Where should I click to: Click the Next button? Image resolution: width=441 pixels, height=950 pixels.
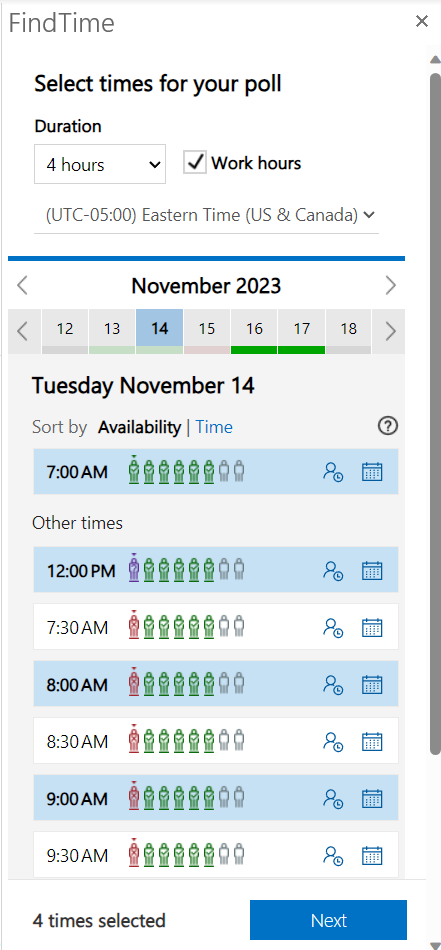pyautogui.click(x=328, y=920)
